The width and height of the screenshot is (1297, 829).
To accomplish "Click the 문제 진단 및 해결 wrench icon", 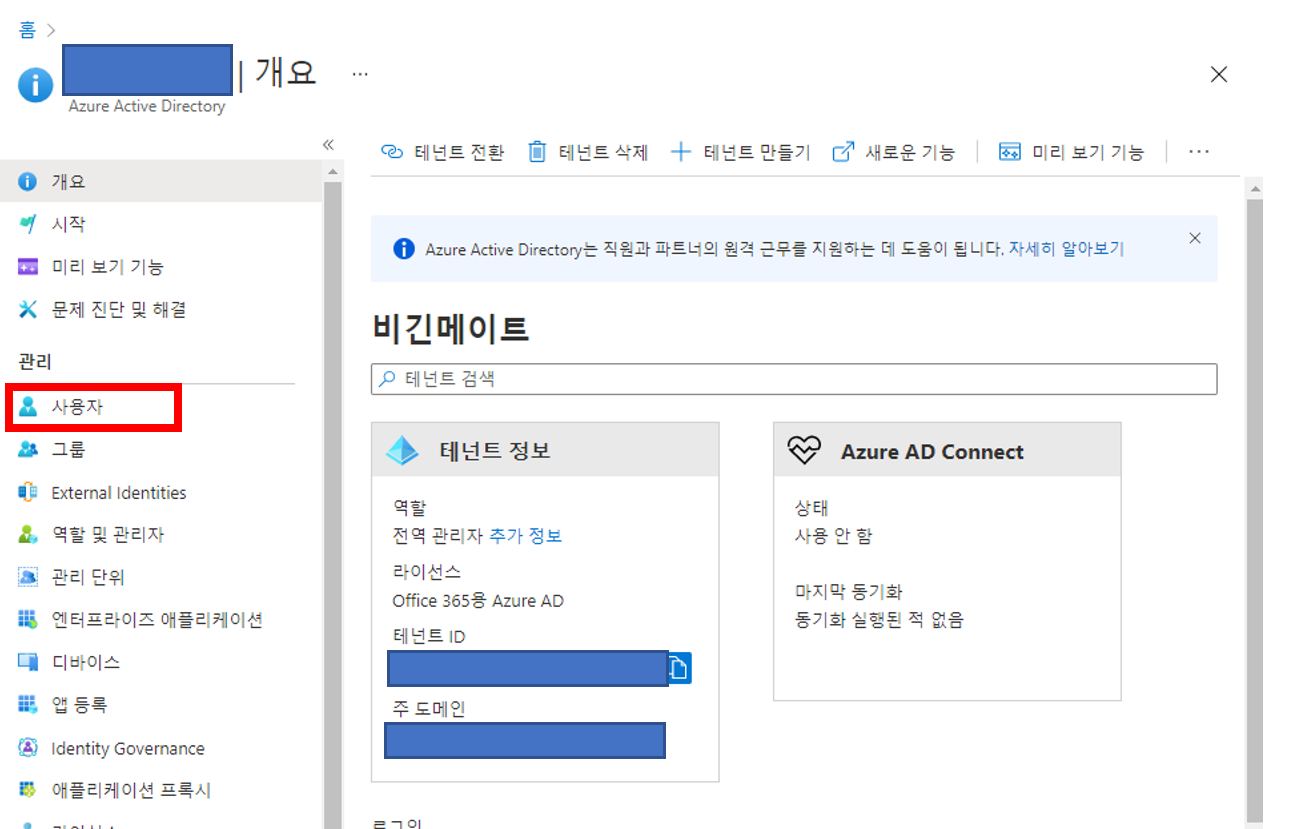I will coord(28,310).
